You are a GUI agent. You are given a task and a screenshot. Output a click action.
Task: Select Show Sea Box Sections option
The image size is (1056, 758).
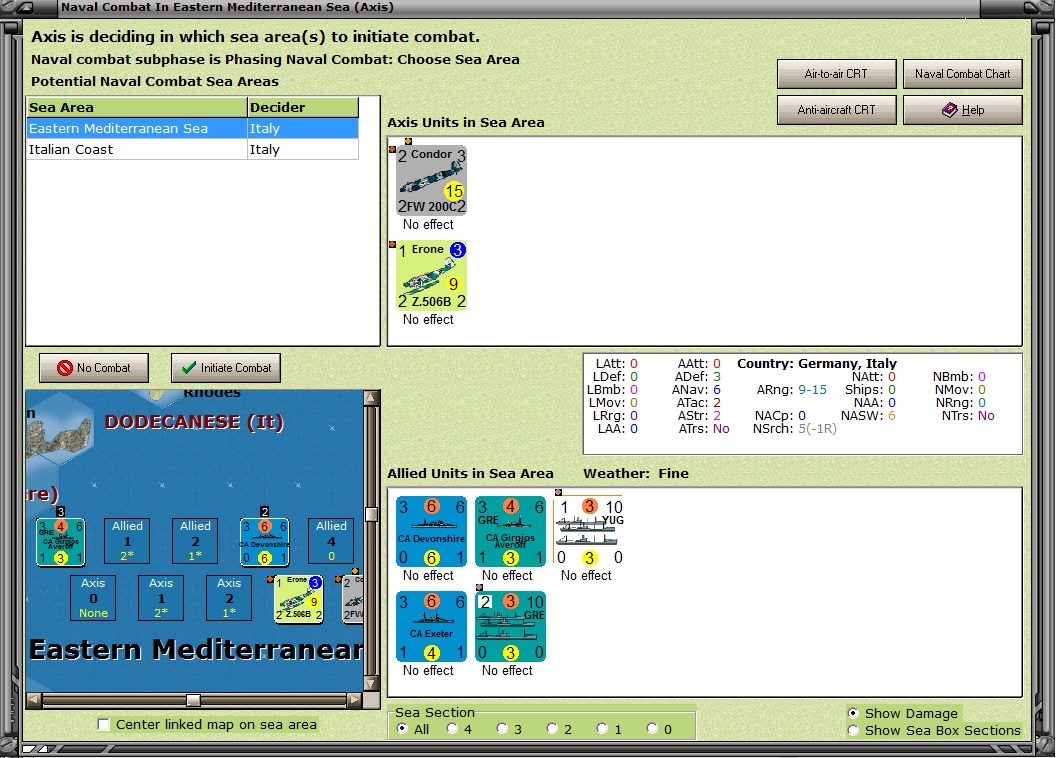tap(853, 730)
